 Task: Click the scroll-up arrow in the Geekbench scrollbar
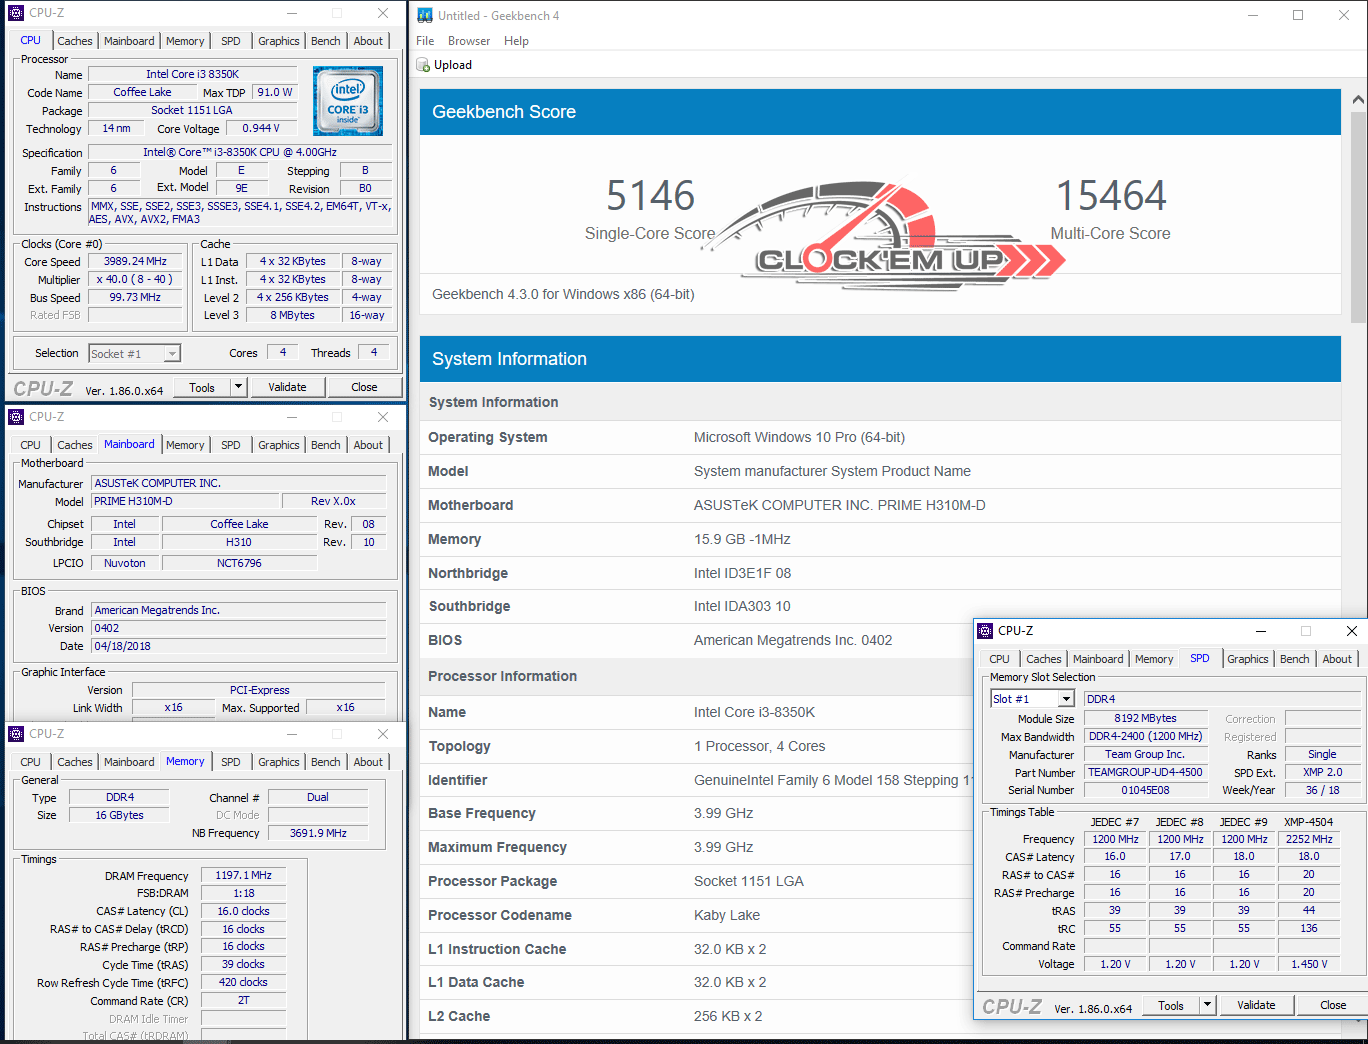click(x=1357, y=100)
